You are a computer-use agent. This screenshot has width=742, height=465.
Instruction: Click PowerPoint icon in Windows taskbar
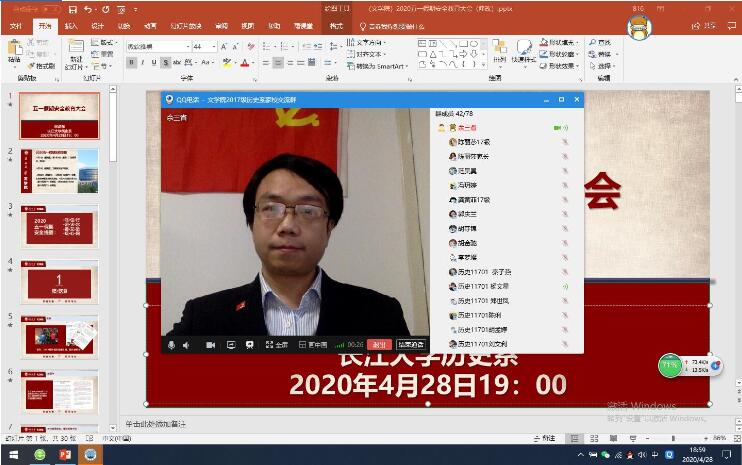pos(65,455)
